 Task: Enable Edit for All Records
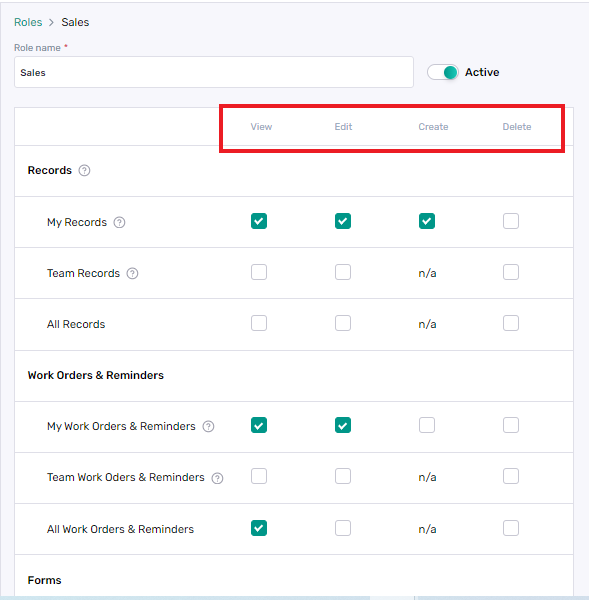[343, 323]
